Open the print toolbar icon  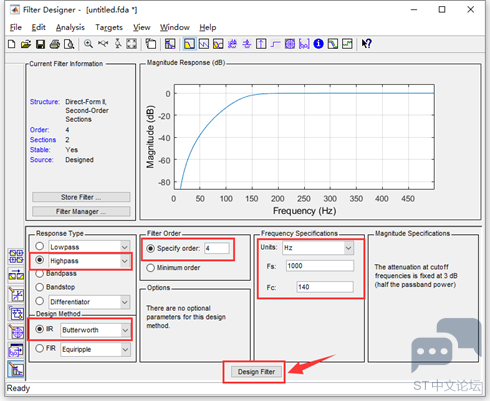tap(55, 44)
